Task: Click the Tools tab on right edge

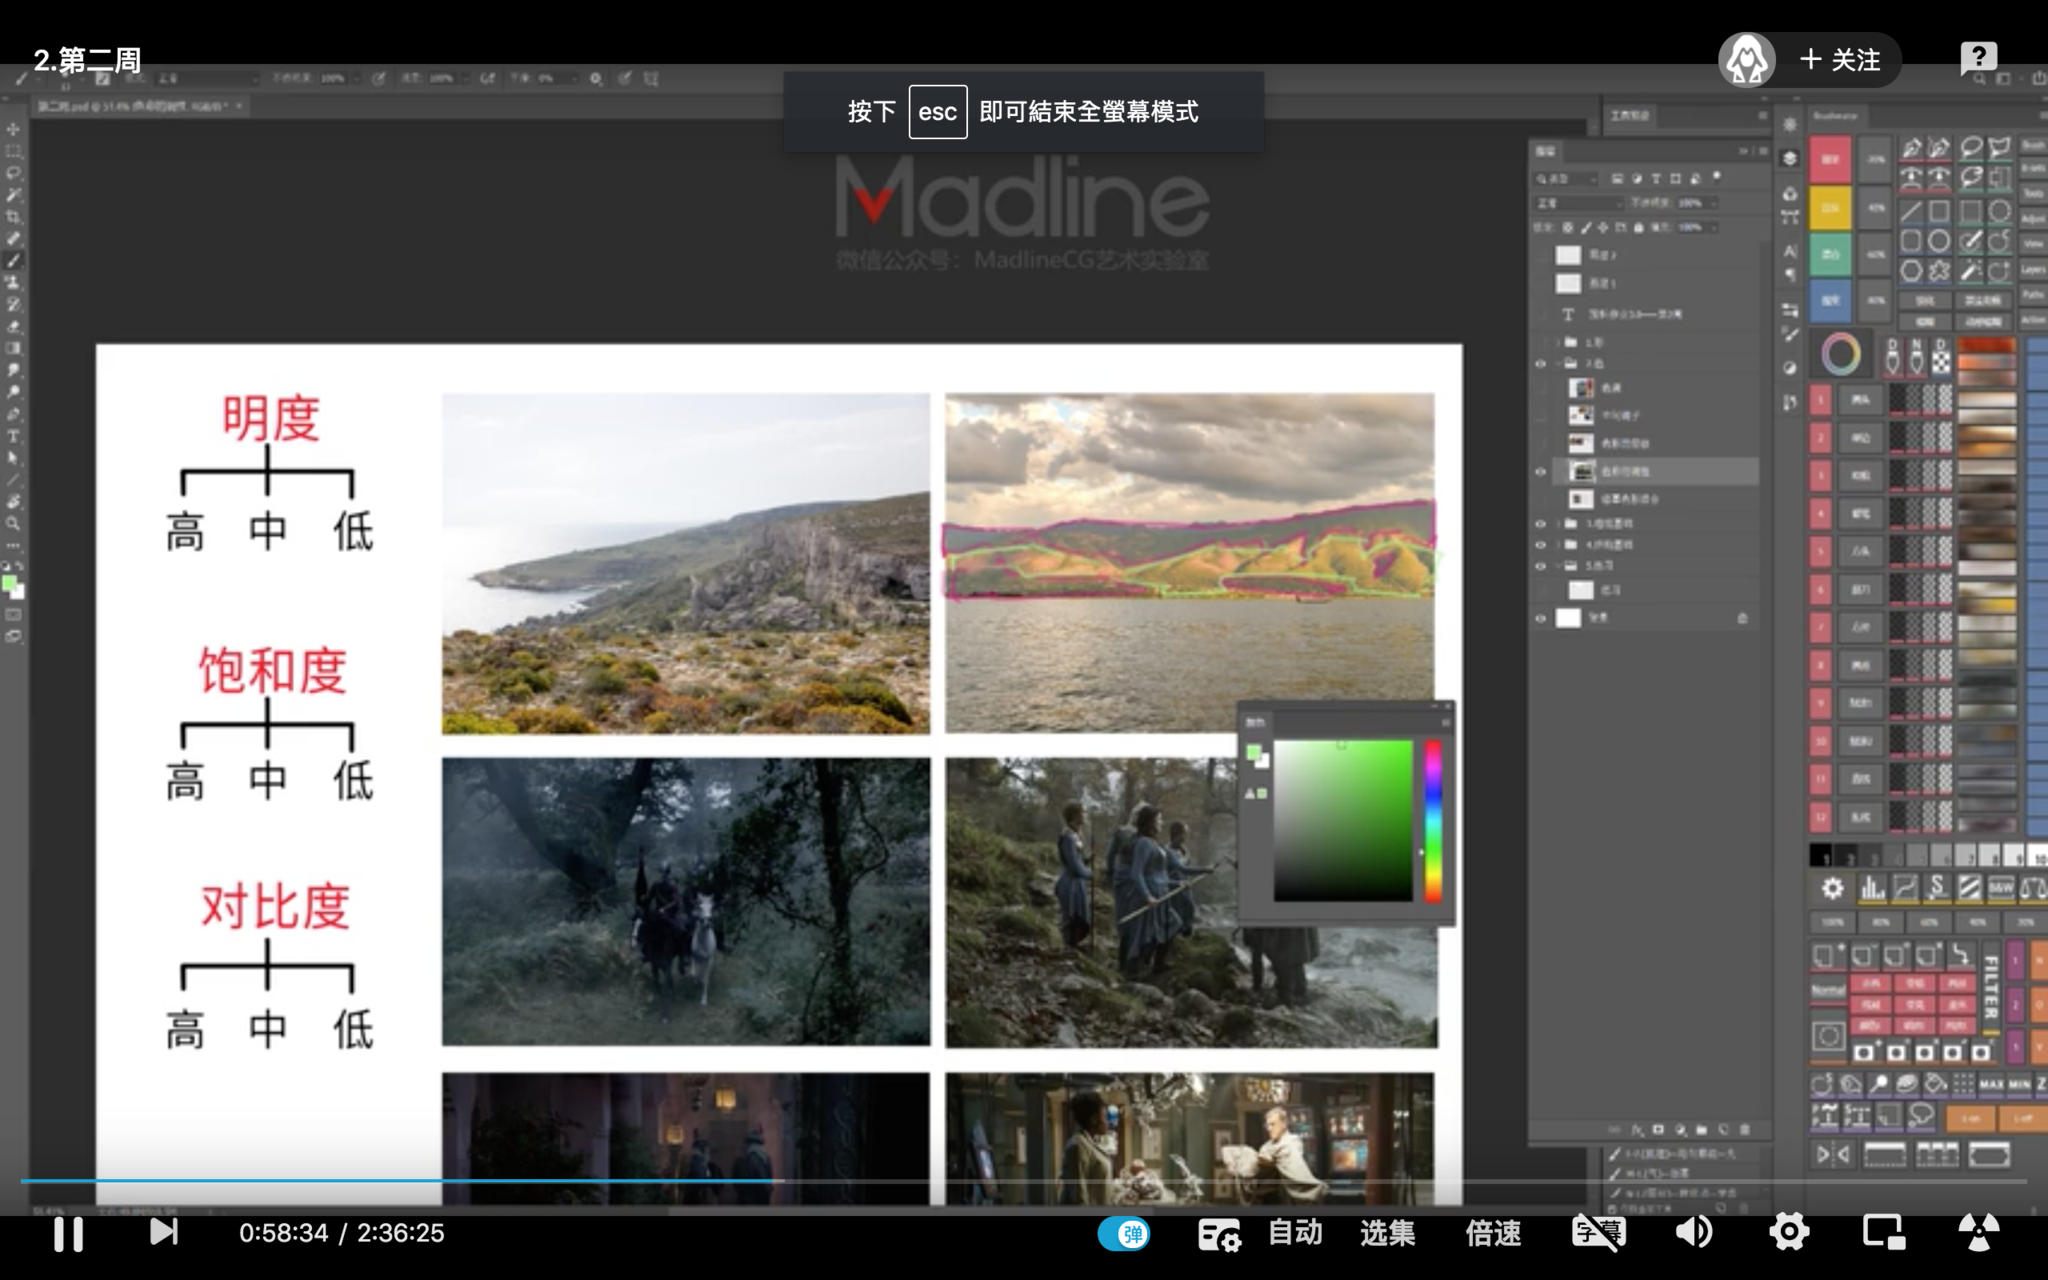Action: coord(2033,193)
